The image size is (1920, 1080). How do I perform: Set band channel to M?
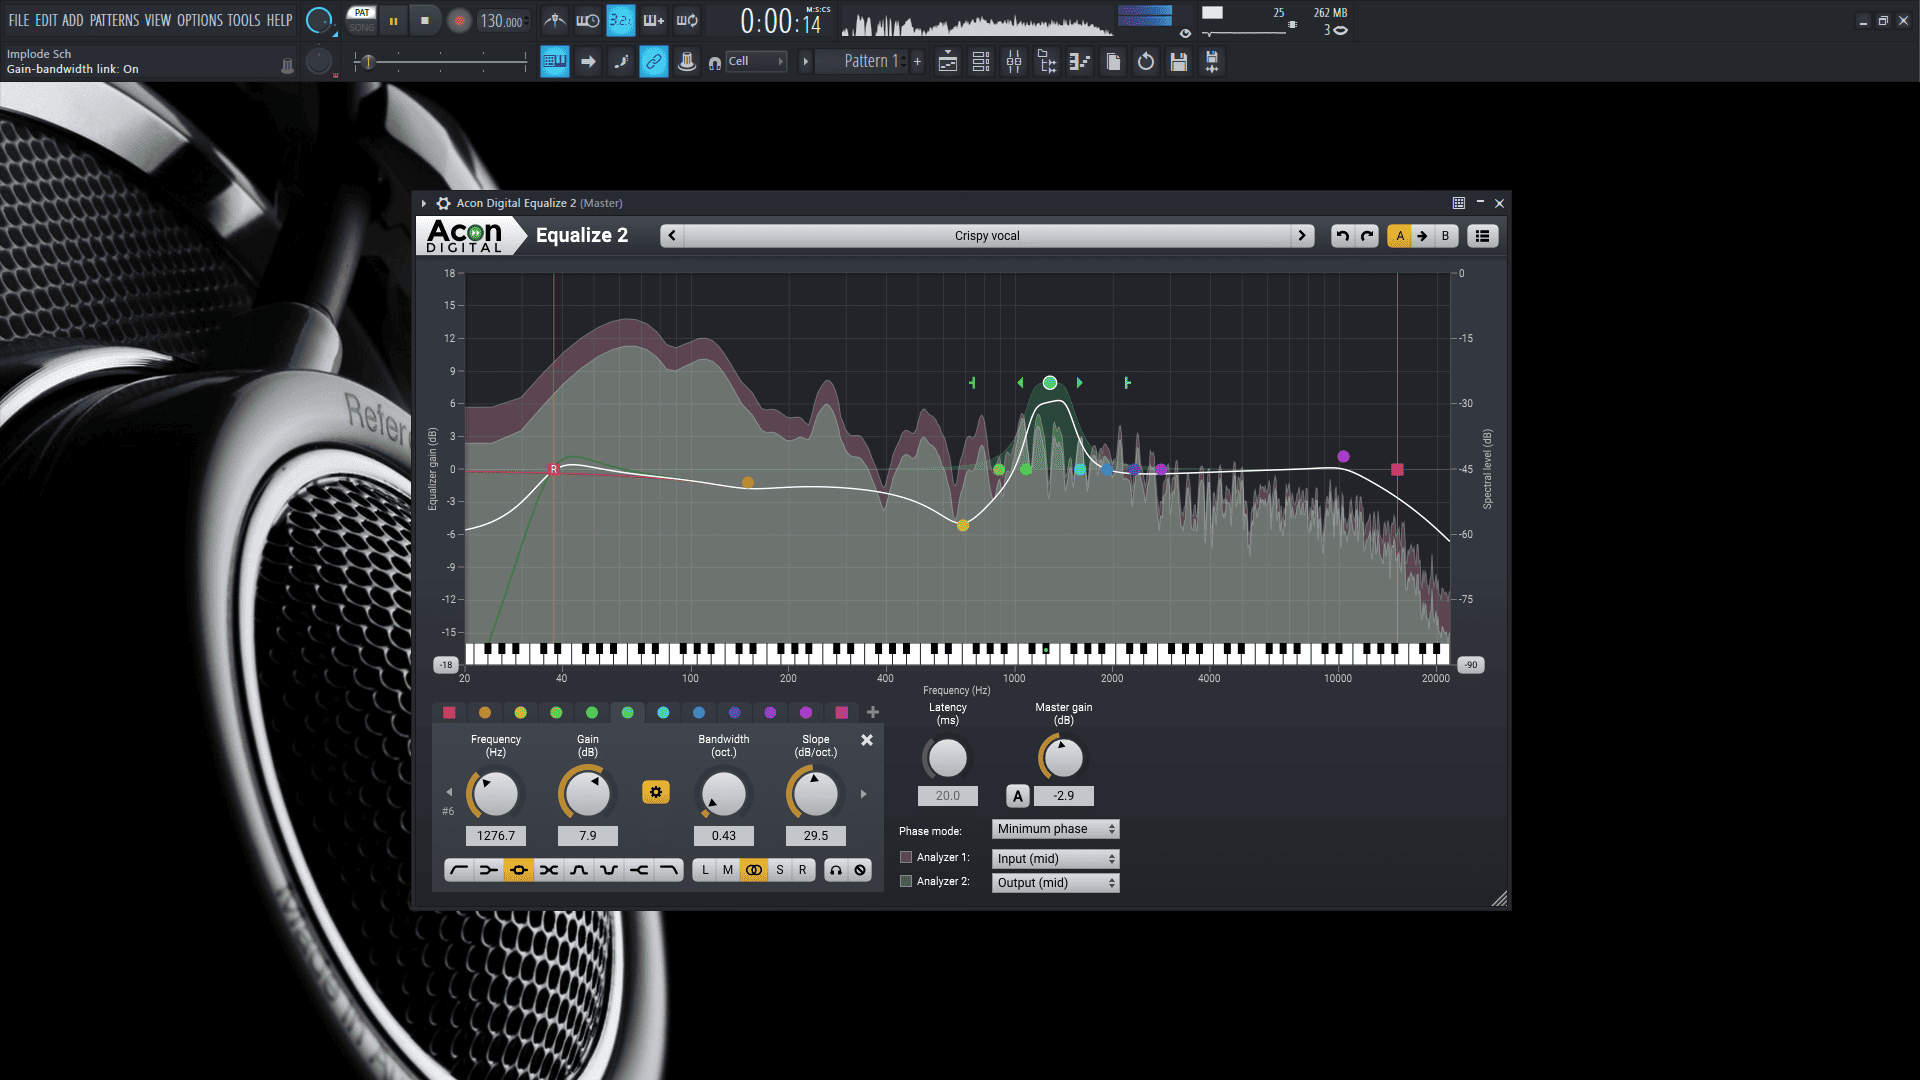(728, 870)
